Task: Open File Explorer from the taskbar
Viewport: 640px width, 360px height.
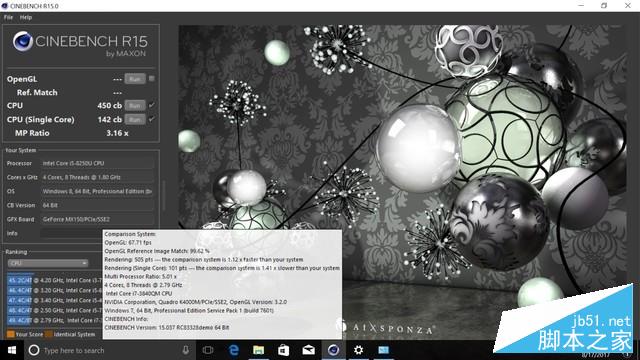Action: pos(258,350)
